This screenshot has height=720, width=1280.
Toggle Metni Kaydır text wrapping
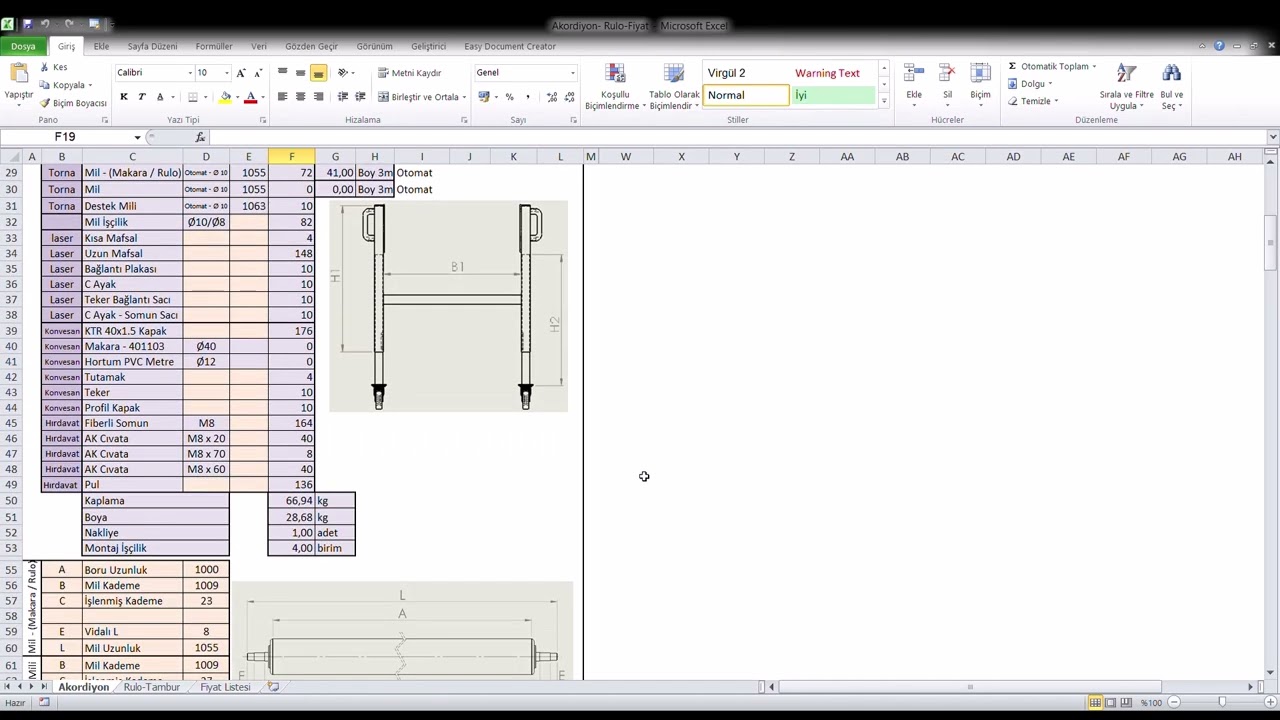pos(408,73)
